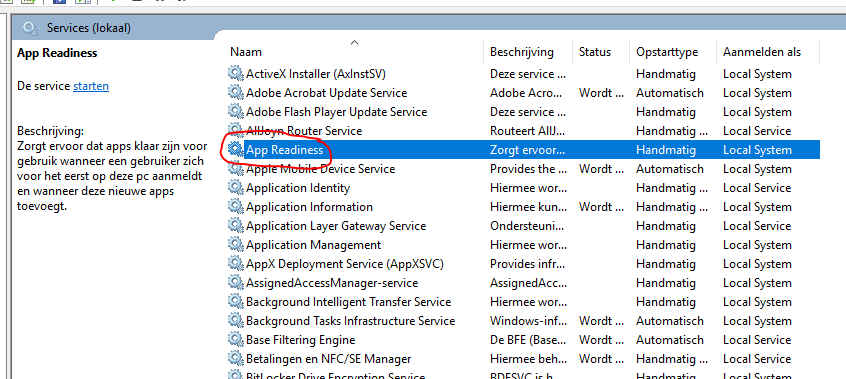Click the Background Tasks Infrastructure Service icon
The width and height of the screenshot is (846, 379).
pyautogui.click(x=235, y=320)
